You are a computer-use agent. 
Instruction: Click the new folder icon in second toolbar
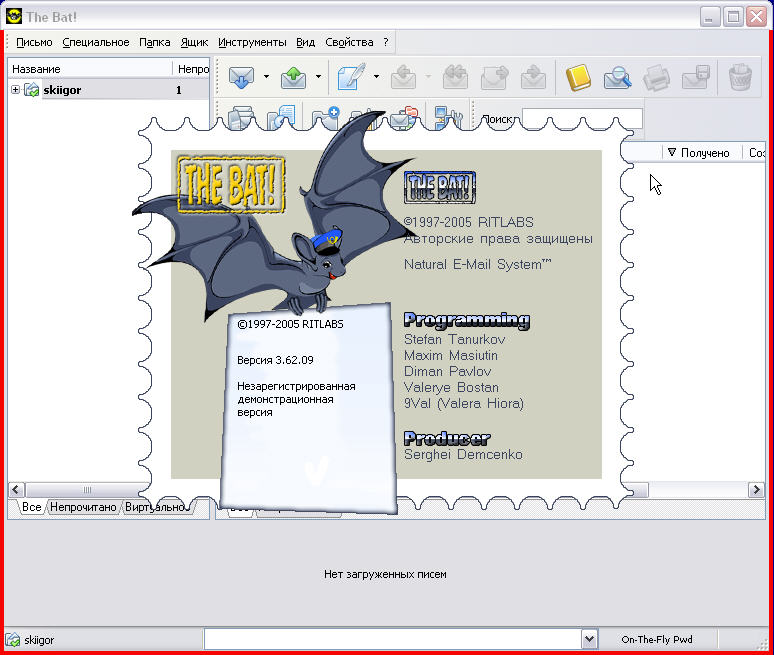click(326, 119)
